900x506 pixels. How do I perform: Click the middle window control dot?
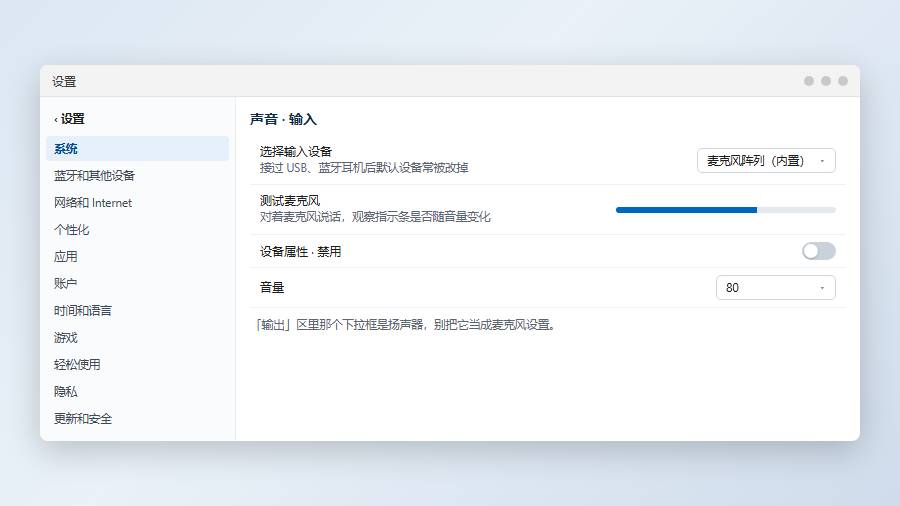click(826, 81)
